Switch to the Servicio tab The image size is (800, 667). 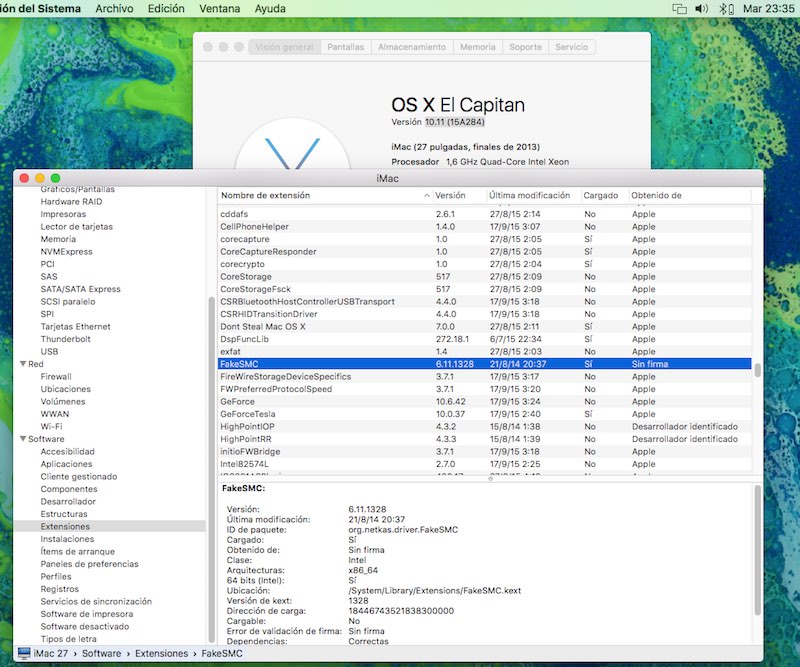(571, 47)
